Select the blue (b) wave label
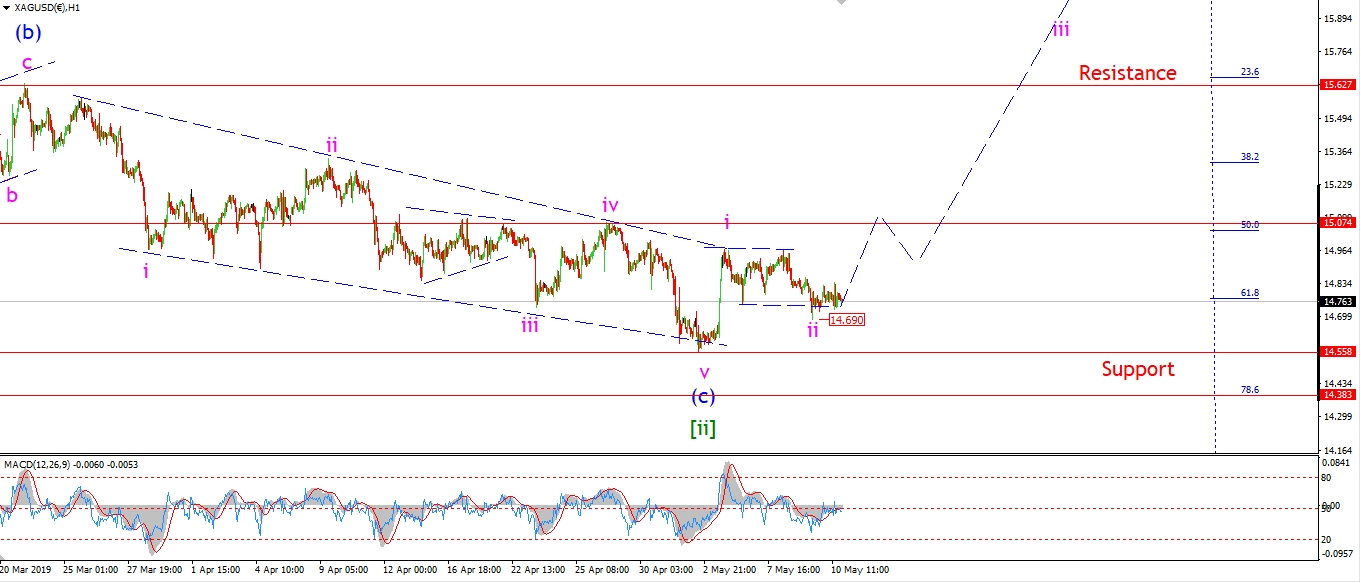Screen dimensions: 1361x583 point(28,32)
